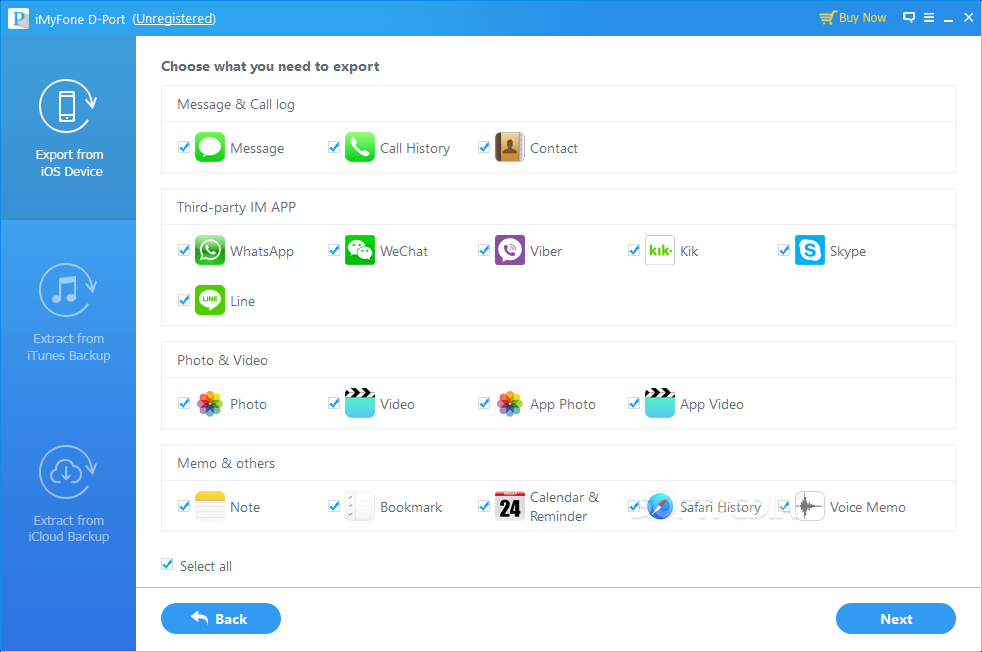Click the WhatsApp icon
This screenshot has height=652, width=982.
coord(210,251)
